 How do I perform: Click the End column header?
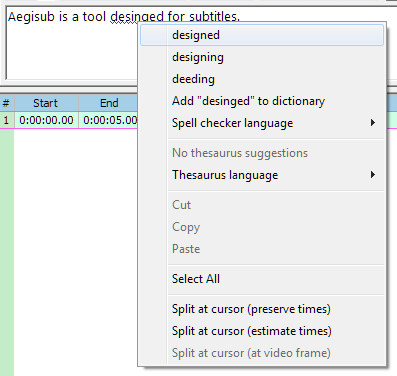pos(108,103)
